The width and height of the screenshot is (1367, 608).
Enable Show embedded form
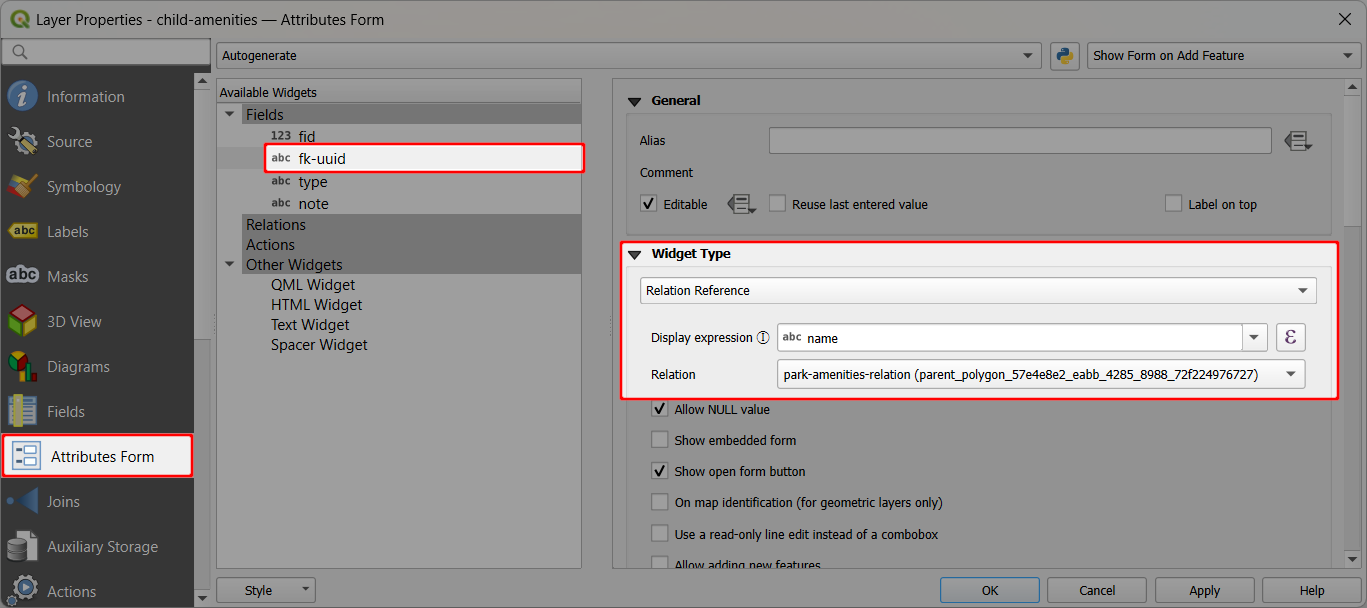pyautogui.click(x=660, y=440)
